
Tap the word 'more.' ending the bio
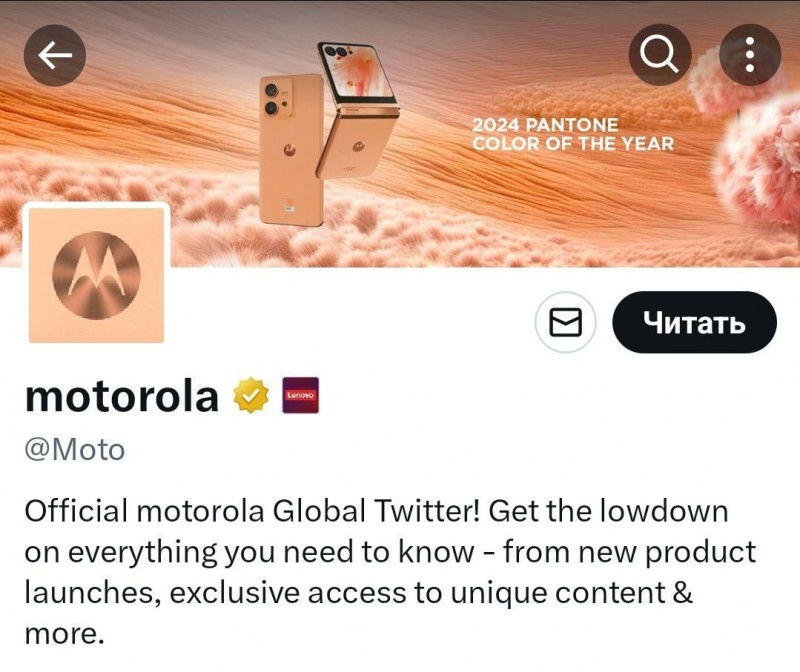tap(64, 634)
